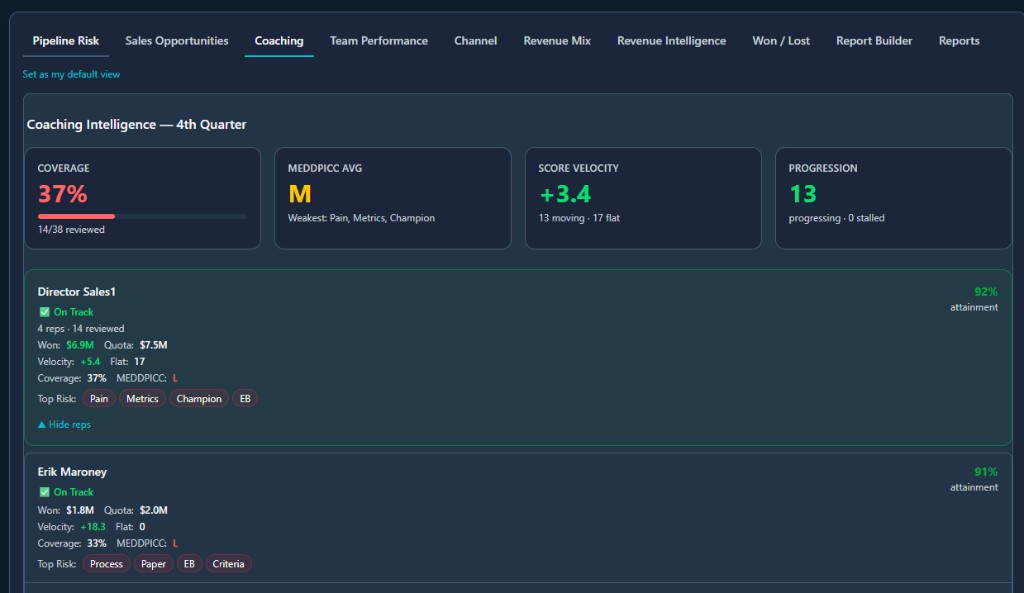The width and height of the screenshot is (1024, 593).
Task: Open the Score Velocity summary card
Action: click(x=643, y=198)
